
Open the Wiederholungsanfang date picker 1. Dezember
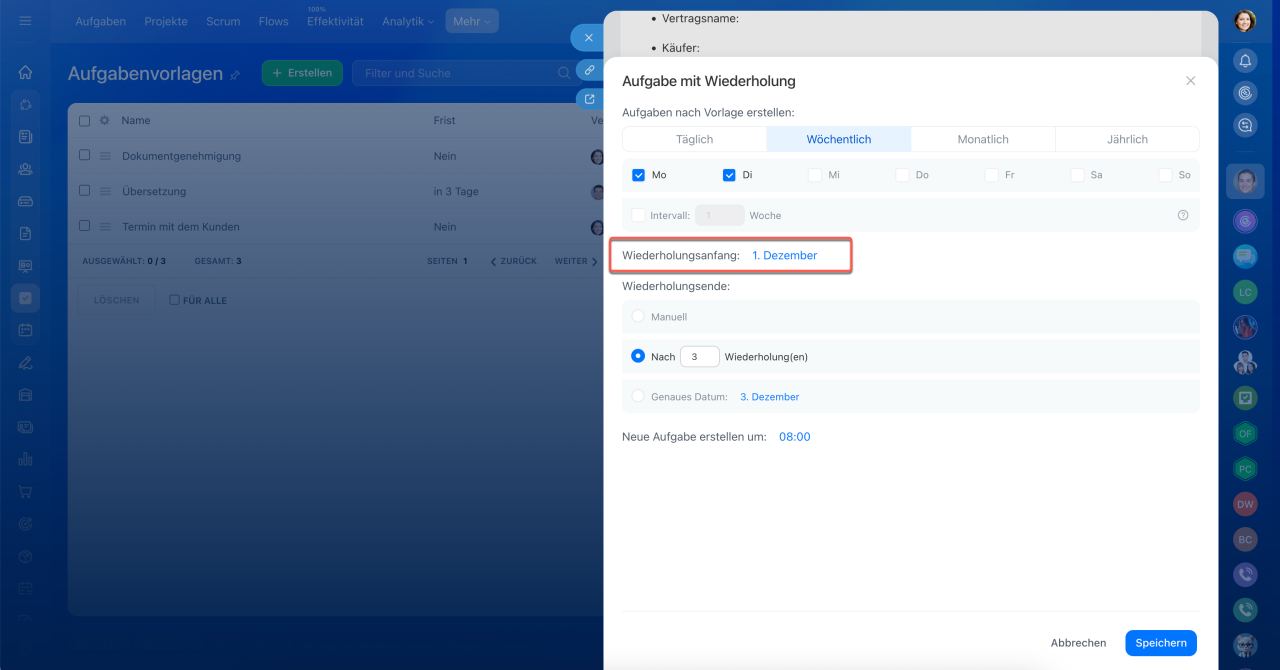click(784, 256)
